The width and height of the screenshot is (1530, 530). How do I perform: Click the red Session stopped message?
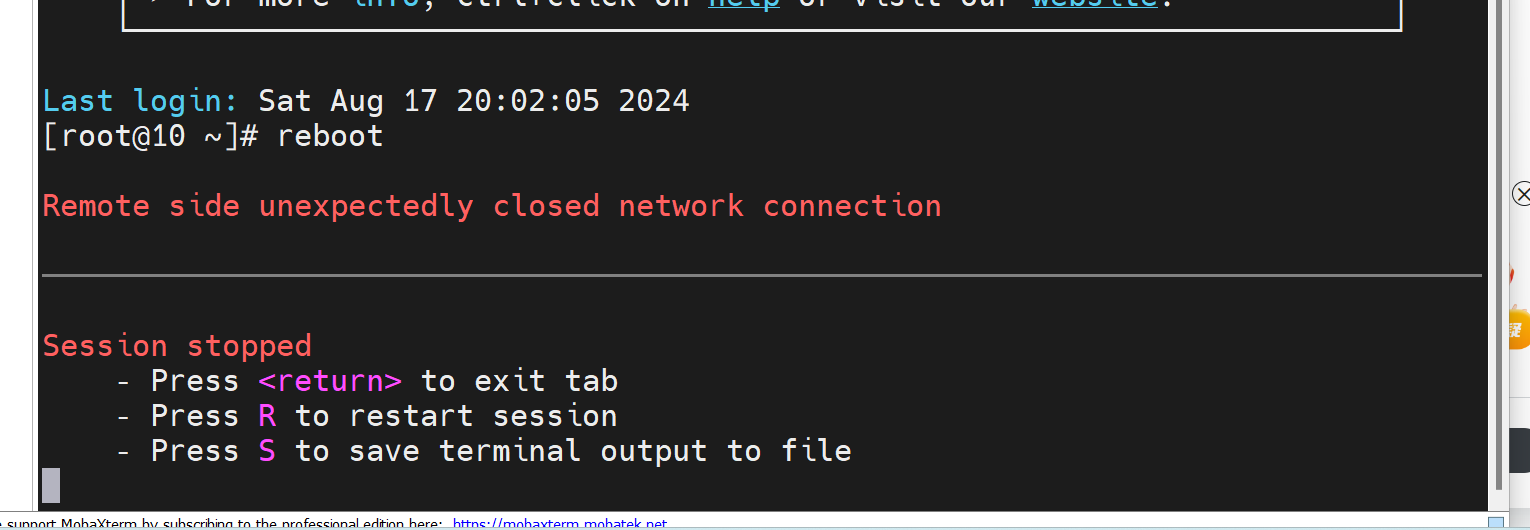(177, 346)
